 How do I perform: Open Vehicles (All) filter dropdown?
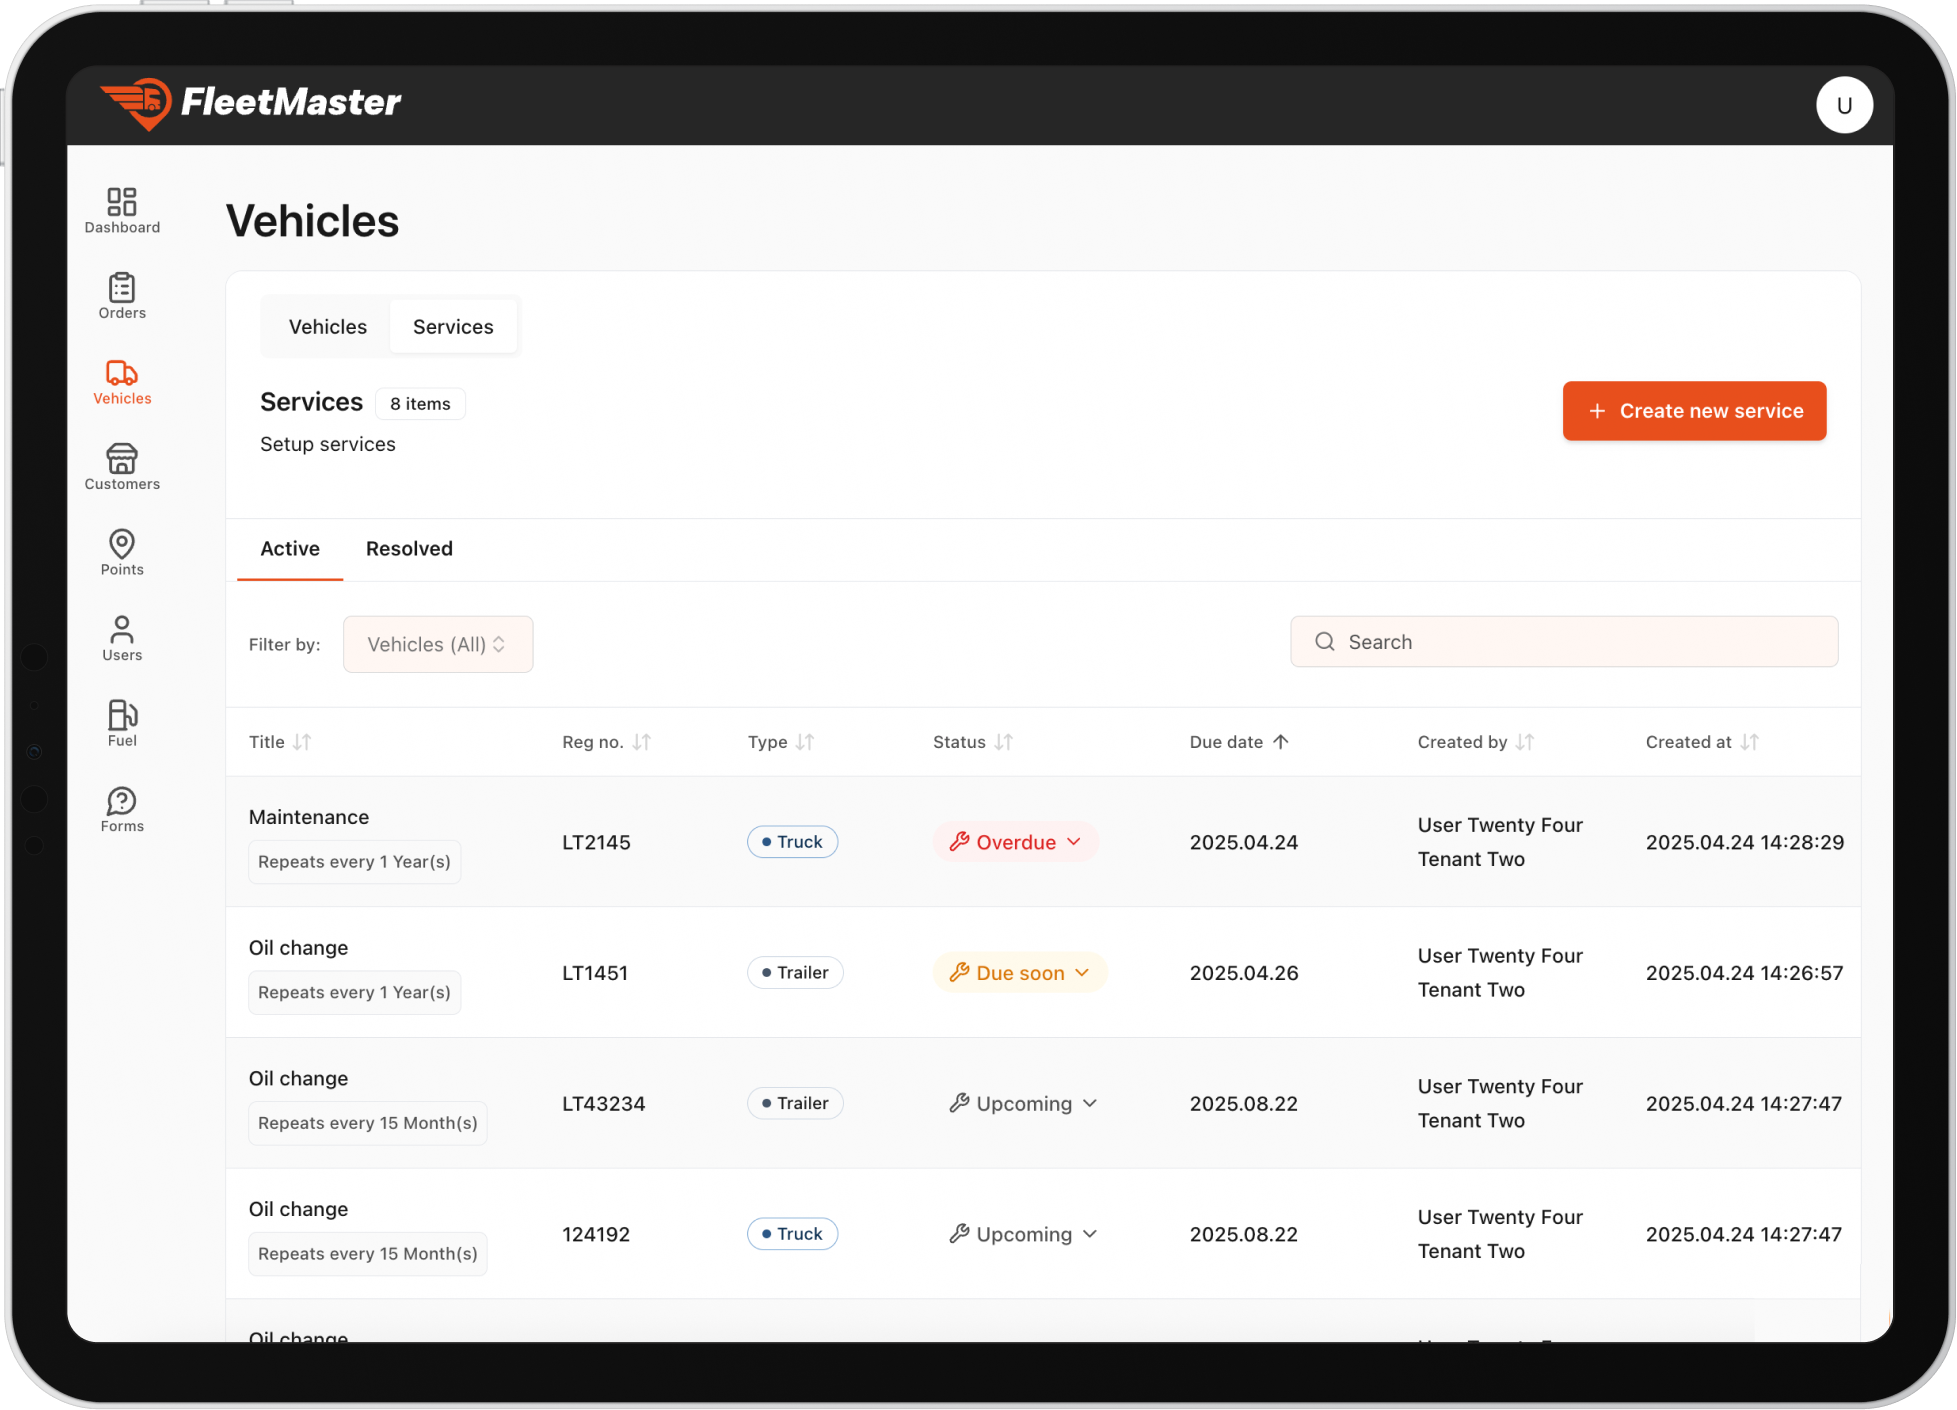(x=437, y=644)
